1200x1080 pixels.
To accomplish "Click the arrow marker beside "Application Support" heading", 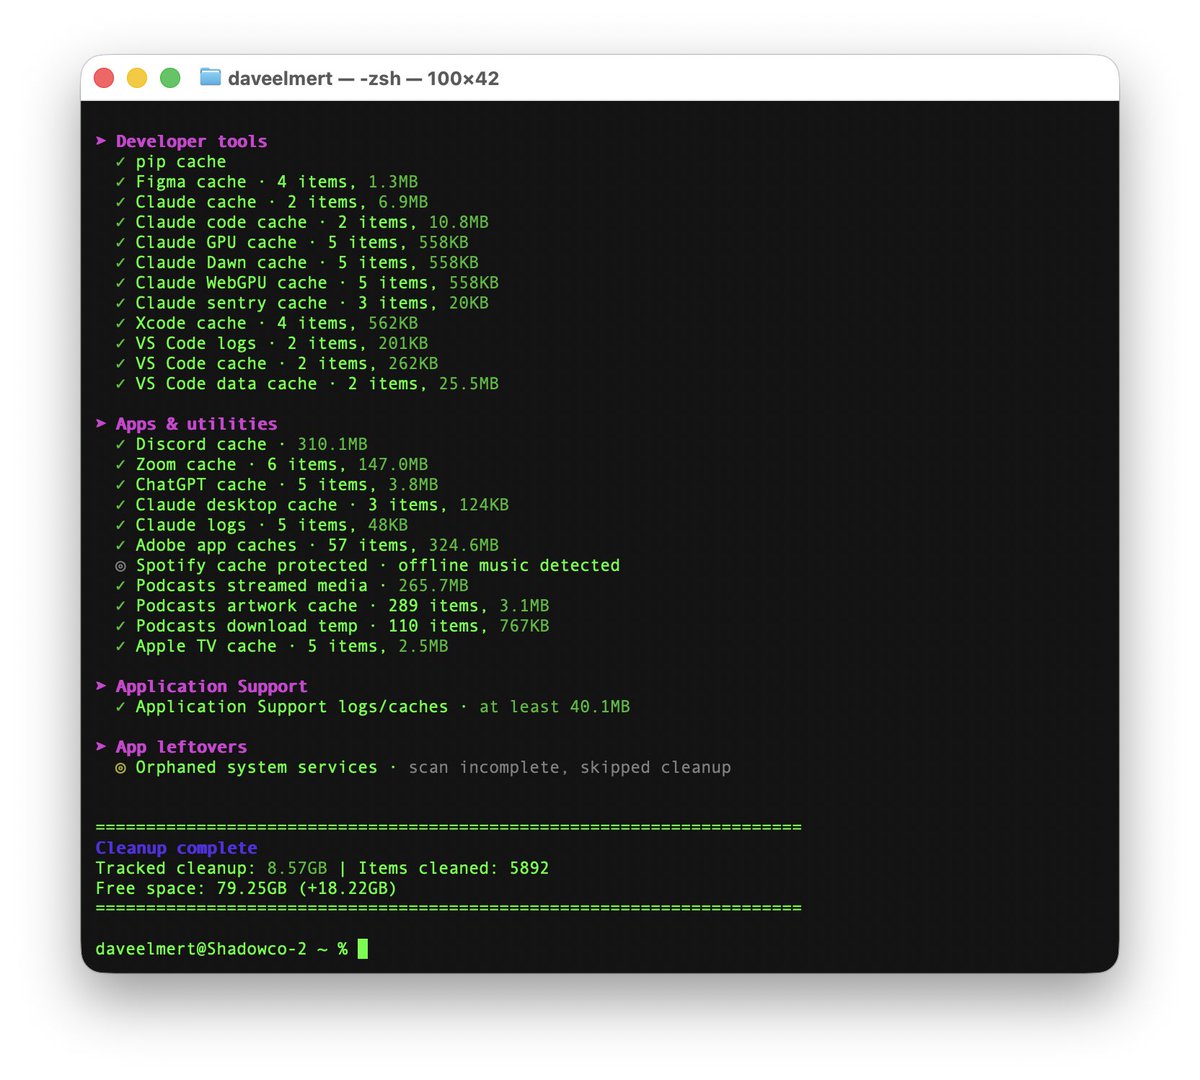I will coord(101,686).
